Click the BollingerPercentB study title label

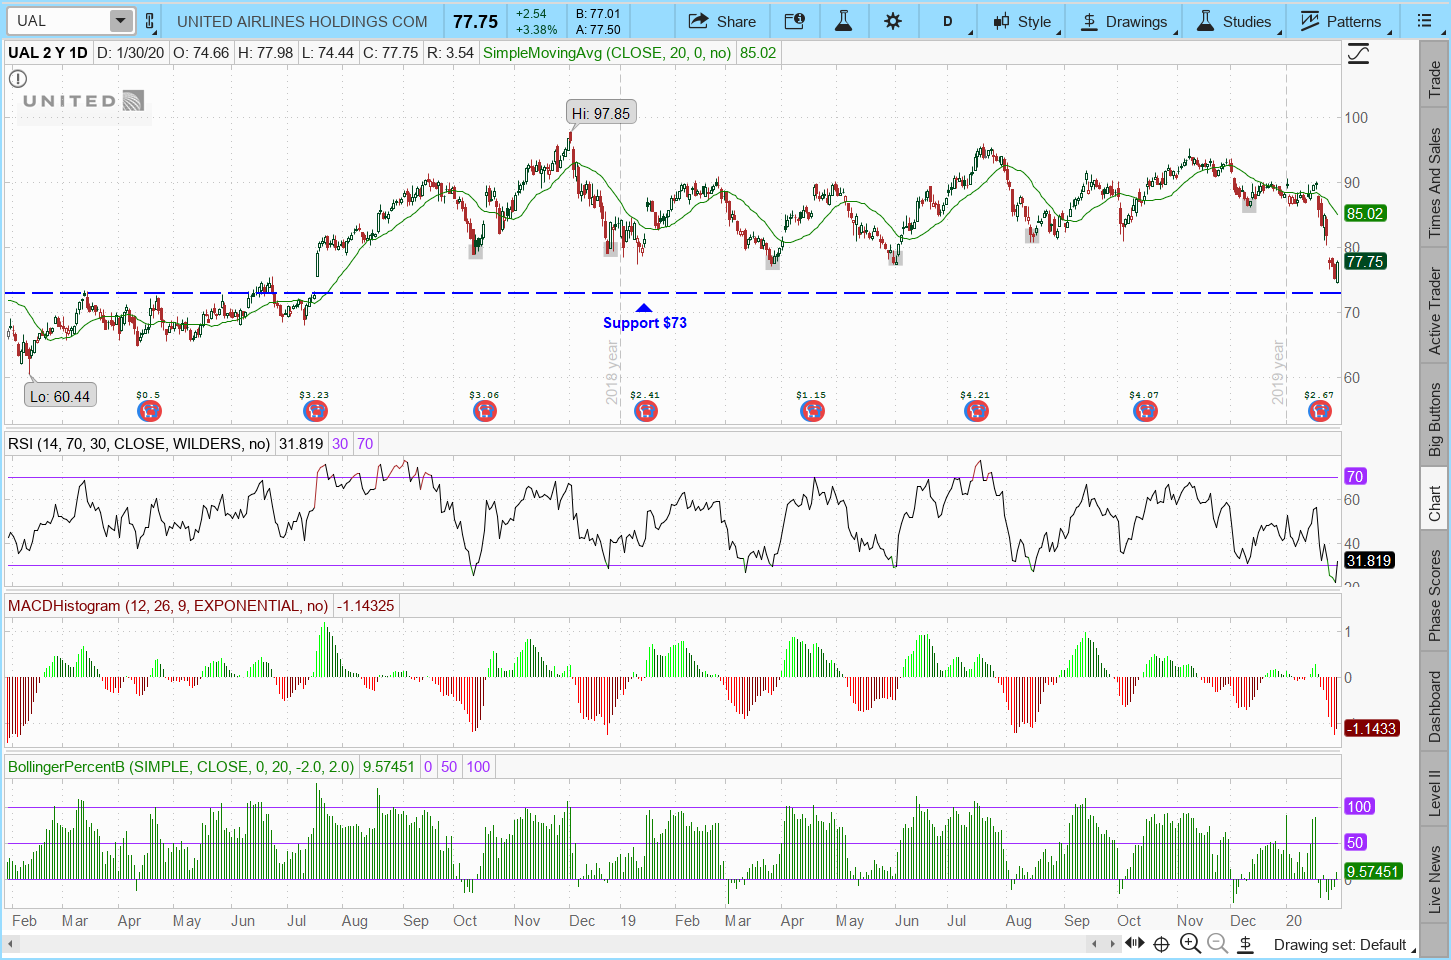pos(181,767)
